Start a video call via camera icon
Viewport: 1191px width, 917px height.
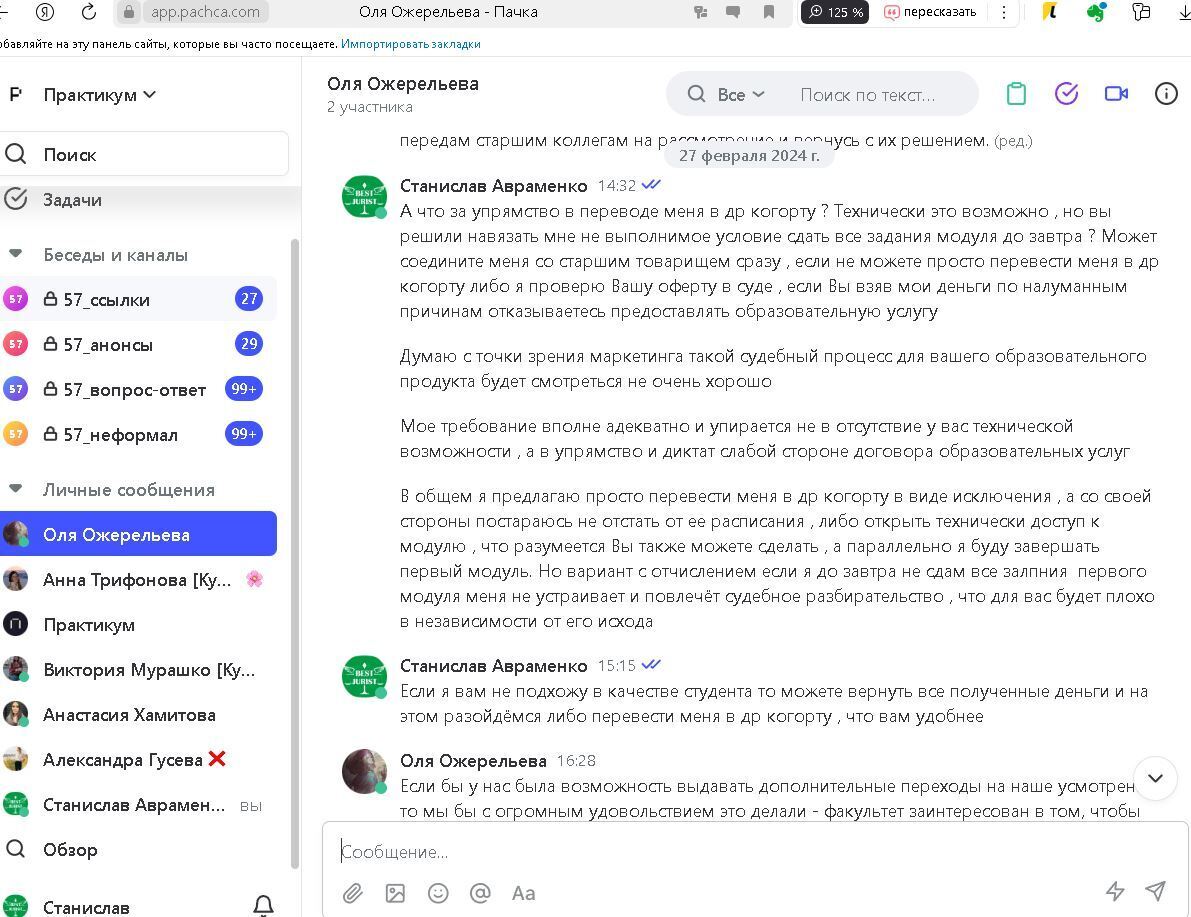[1116, 93]
